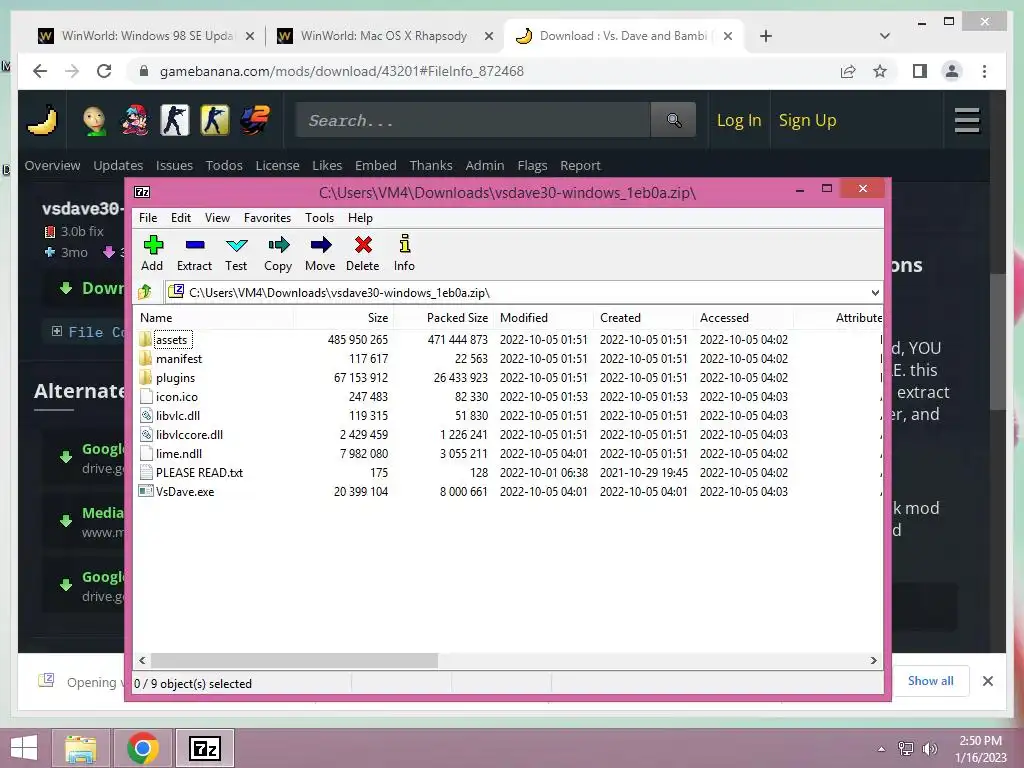Click the Log In link
Image resolution: width=1024 pixels, height=768 pixels.
(739, 120)
